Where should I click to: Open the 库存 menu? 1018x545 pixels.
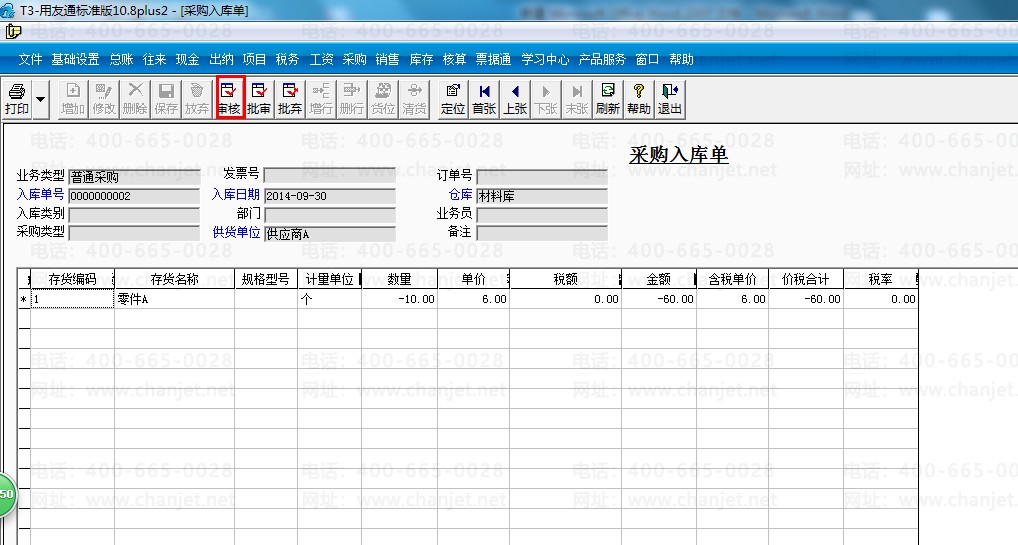pyautogui.click(x=421, y=60)
